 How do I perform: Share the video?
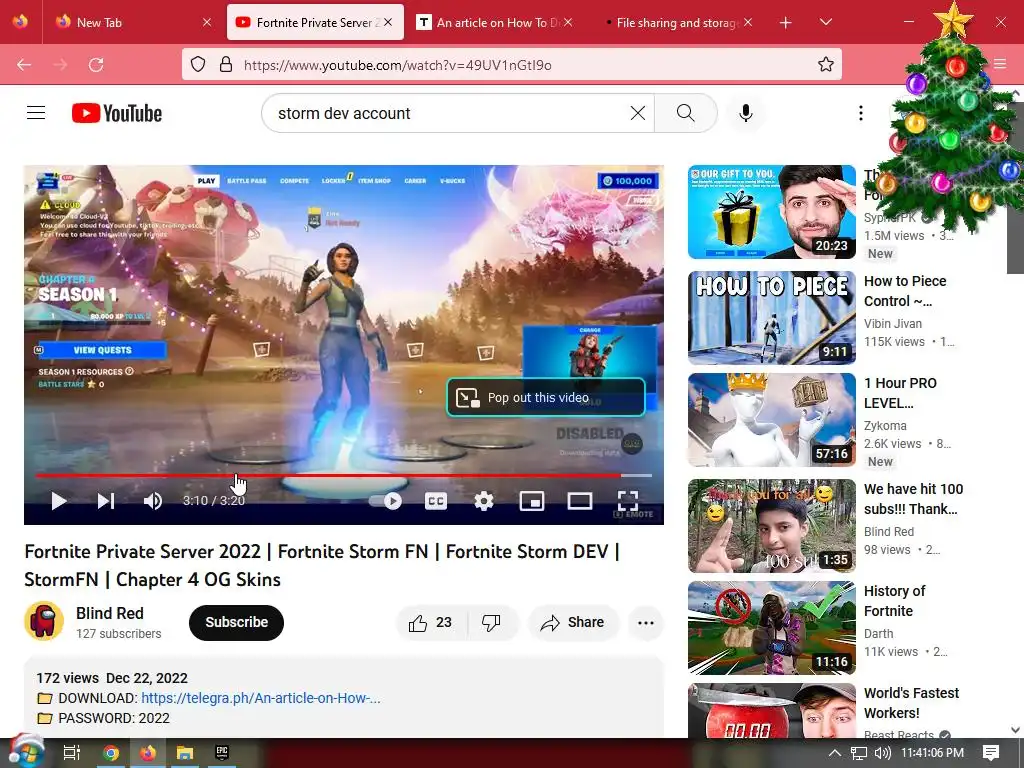[x=573, y=622]
